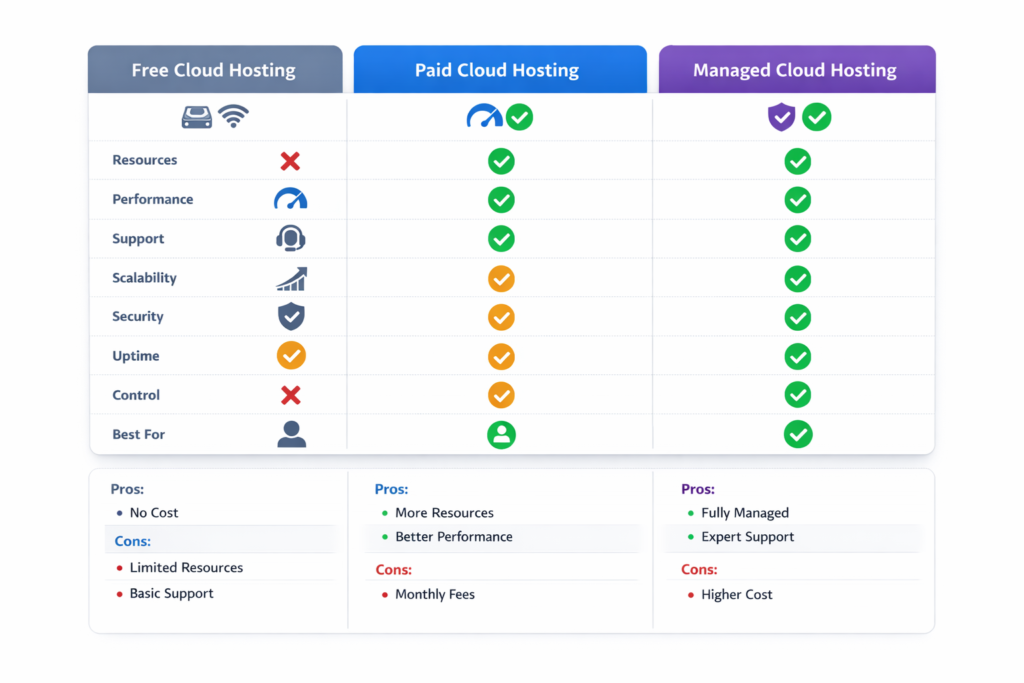Click the headset icon in the Support row
The image size is (1024, 683).
[291, 238]
